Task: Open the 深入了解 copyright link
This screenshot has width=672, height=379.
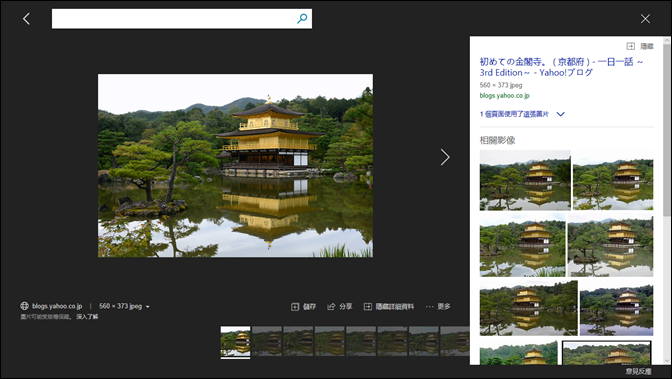Action: pos(87,316)
